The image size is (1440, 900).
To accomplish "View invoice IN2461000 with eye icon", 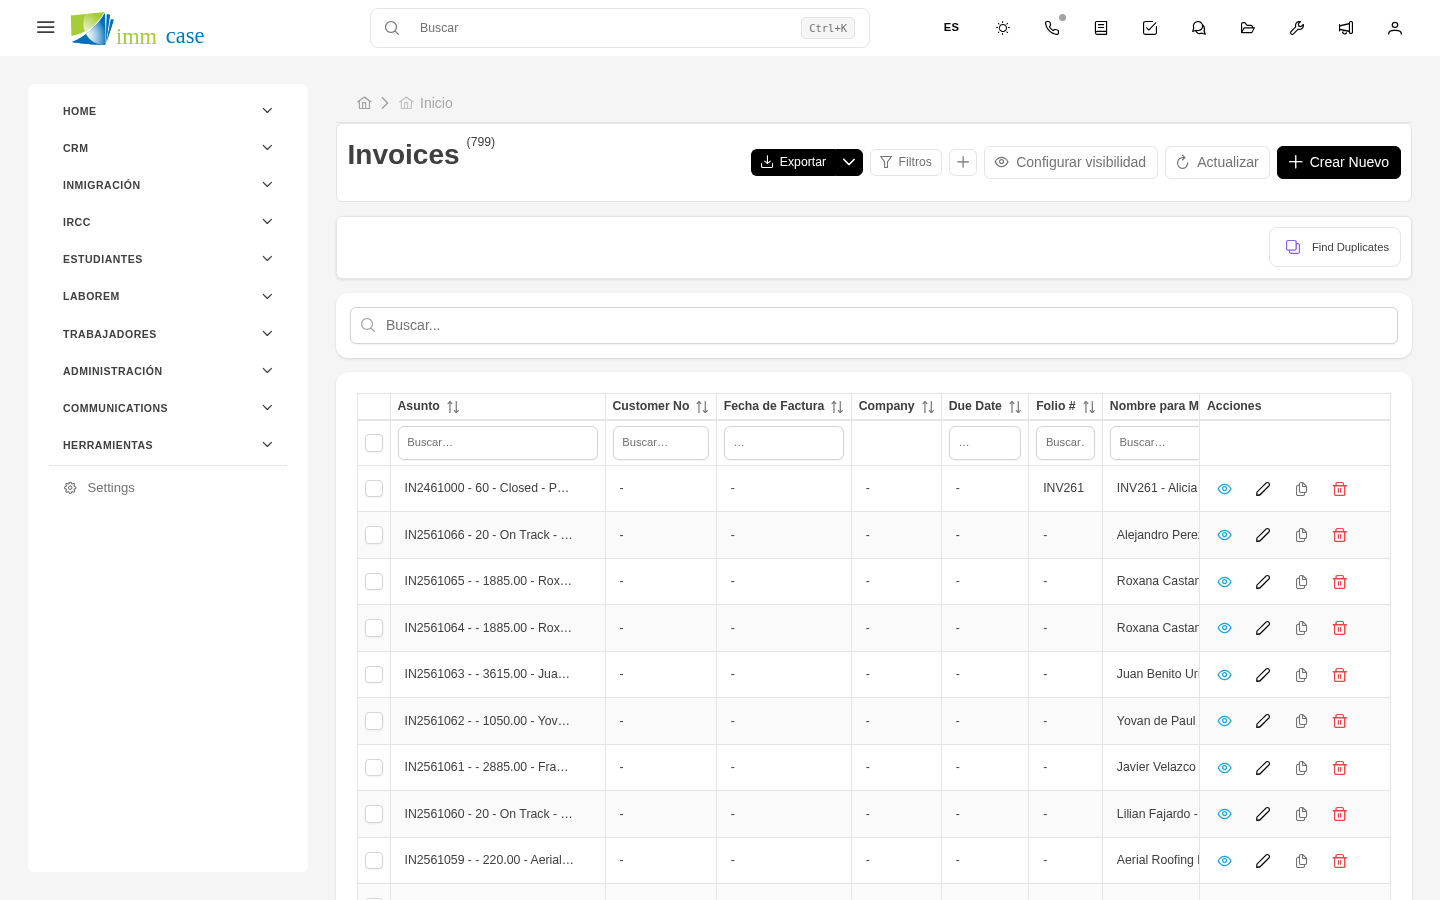I will point(1224,489).
